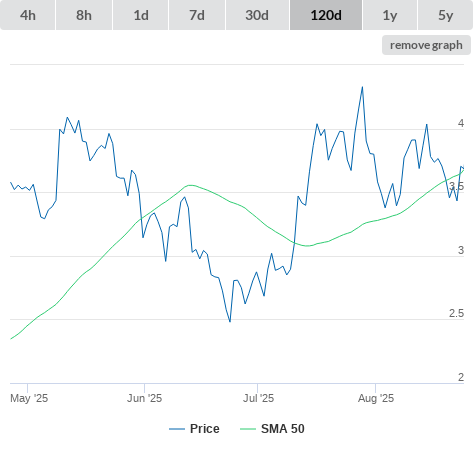Click the remove graph button

click(x=426, y=45)
